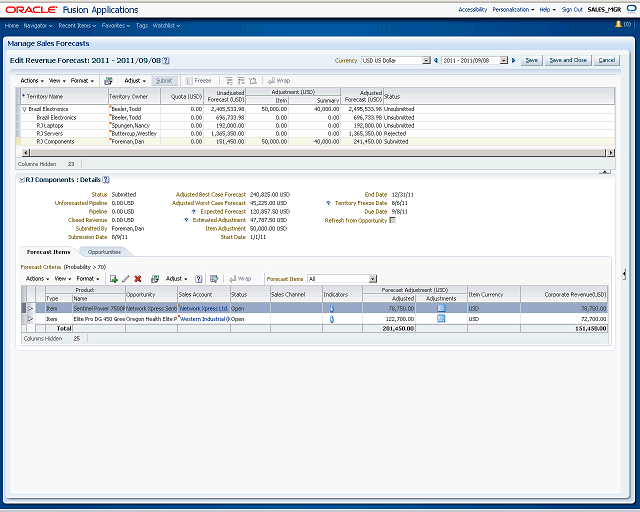Open help icon next to RJ Components Details
640x512 pixels.
106,180
